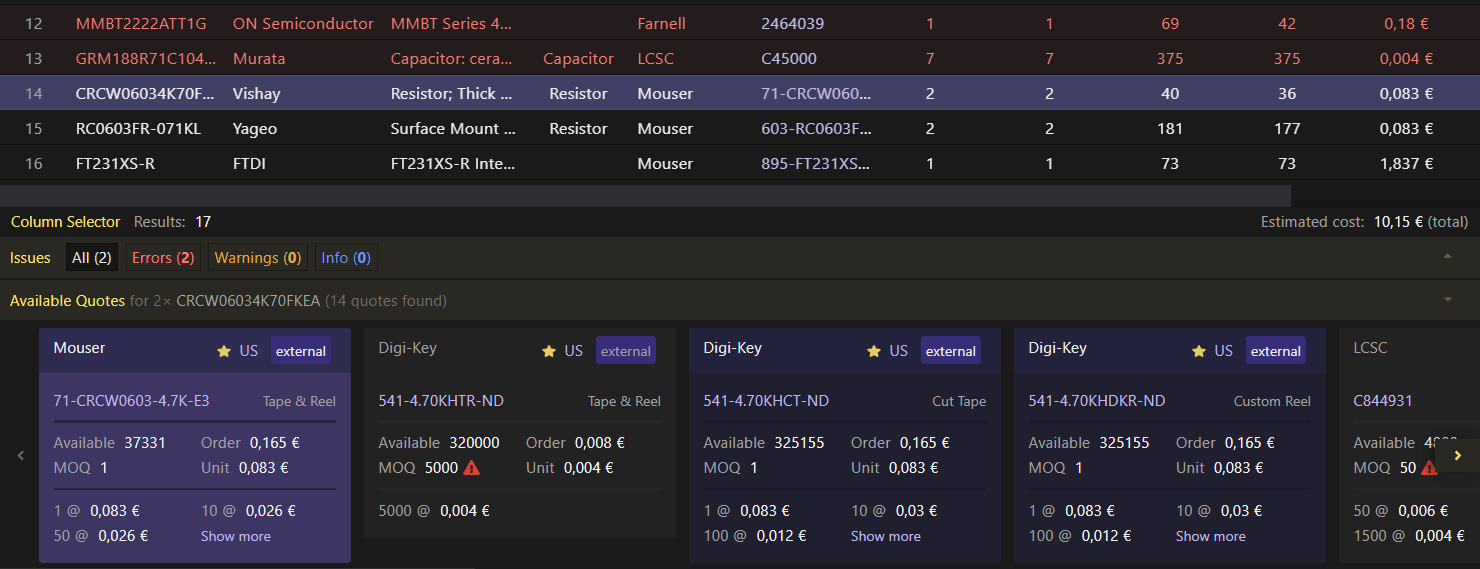This screenshot has width=1480, height=569.
Task: Open the Column Selector
Action: [65, 222]
